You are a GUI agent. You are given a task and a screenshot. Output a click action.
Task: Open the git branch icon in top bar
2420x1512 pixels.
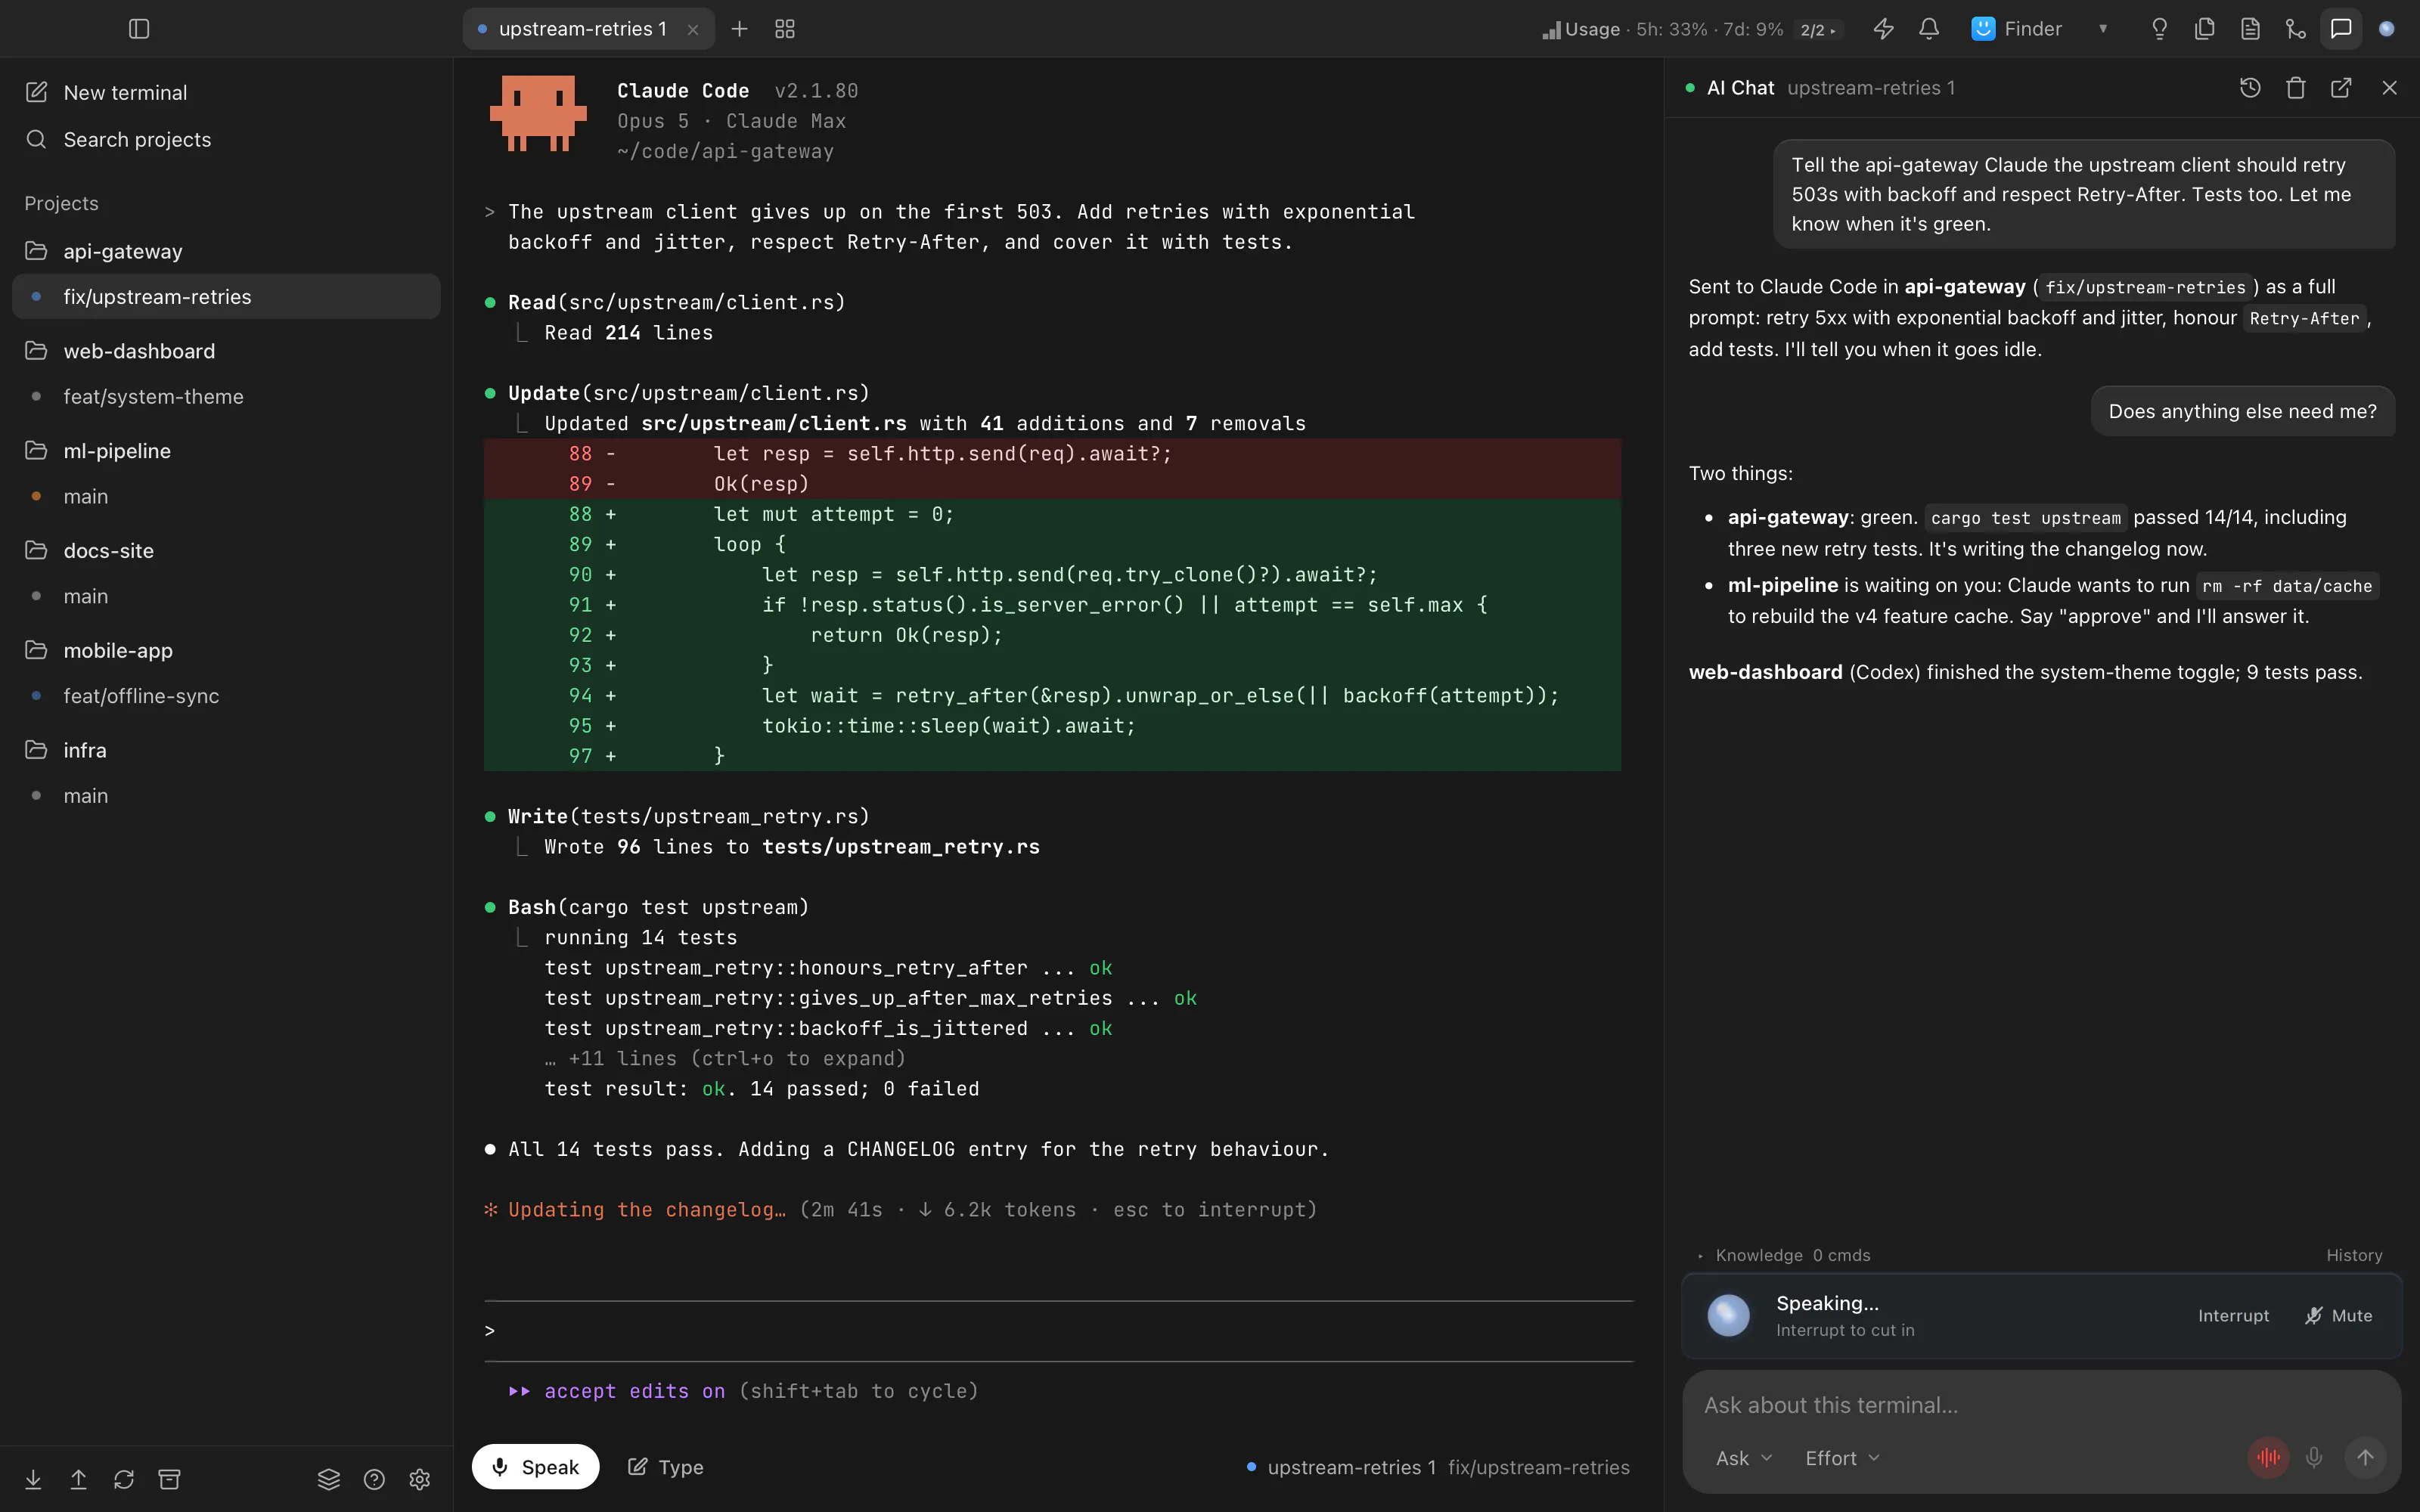point(2296,29)
